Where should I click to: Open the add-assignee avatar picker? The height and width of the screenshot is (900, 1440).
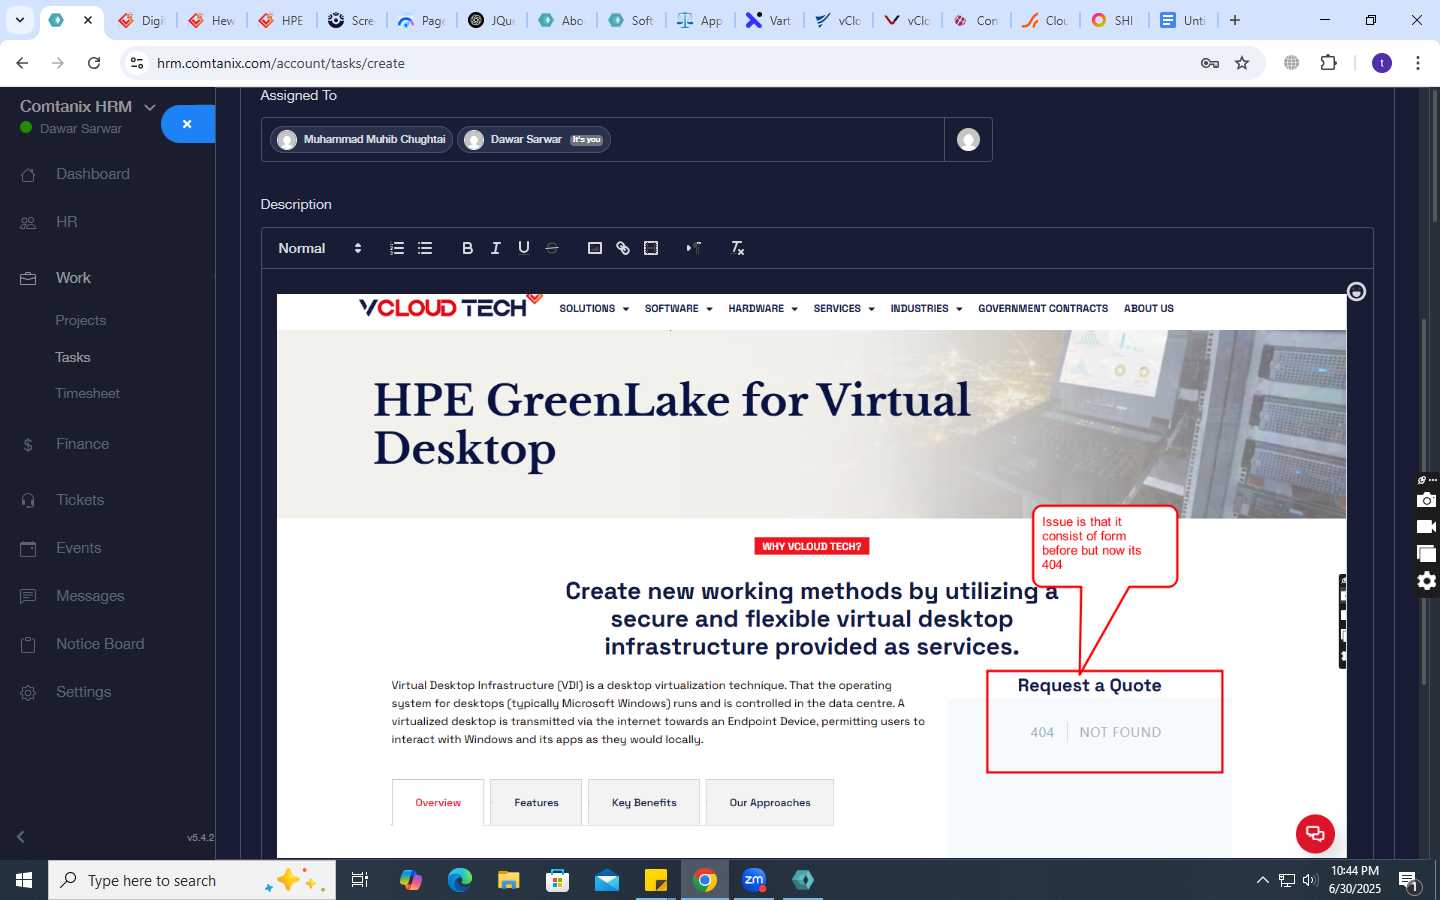point(968,140)
